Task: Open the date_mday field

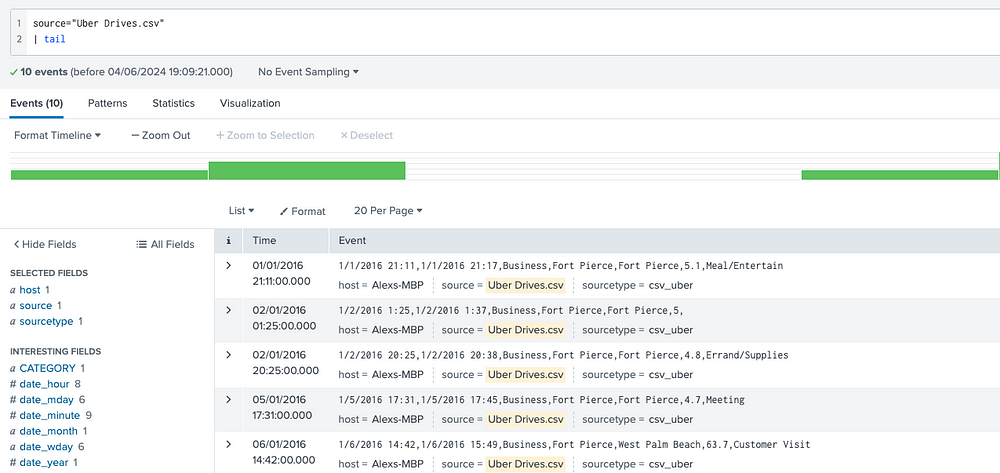Action: pyautogui.click(x=48, y=400)
